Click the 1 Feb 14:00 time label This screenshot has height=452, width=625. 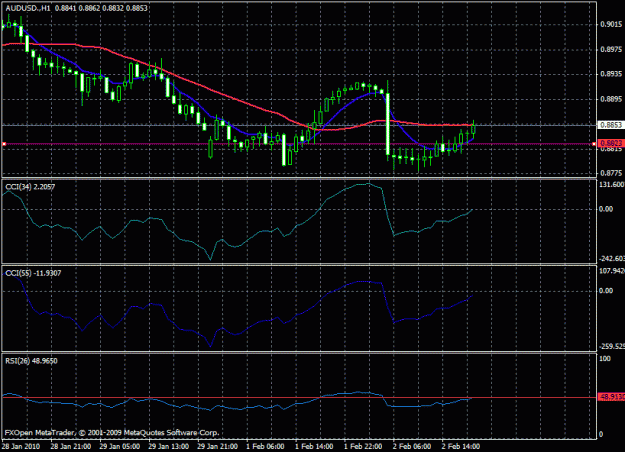314,446
